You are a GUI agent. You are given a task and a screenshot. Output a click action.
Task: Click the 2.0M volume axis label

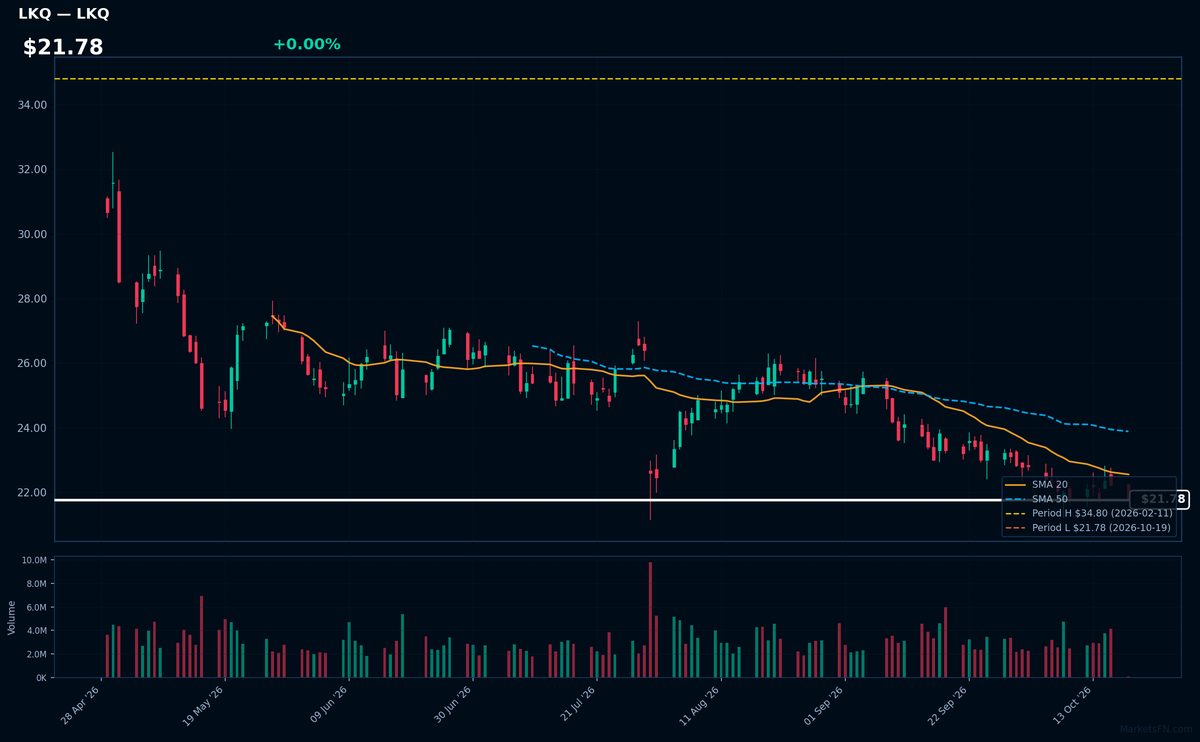tap(37, 654)
